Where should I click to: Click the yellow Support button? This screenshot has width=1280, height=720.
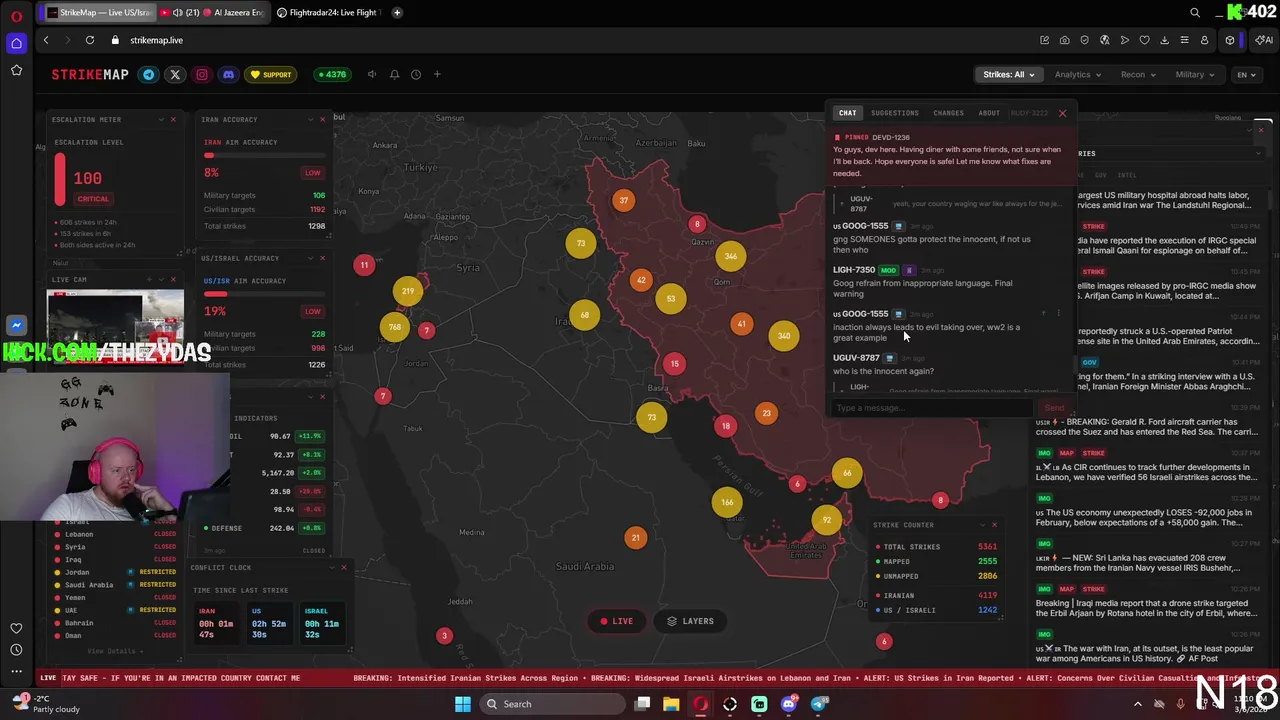[x=271, y=74]
